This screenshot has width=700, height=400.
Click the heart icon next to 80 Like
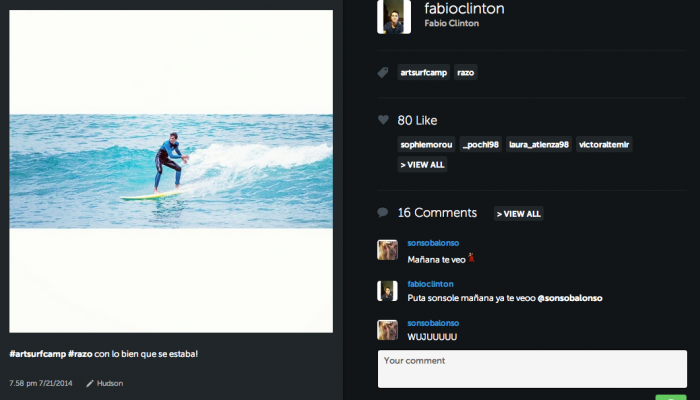click(383, 120)
